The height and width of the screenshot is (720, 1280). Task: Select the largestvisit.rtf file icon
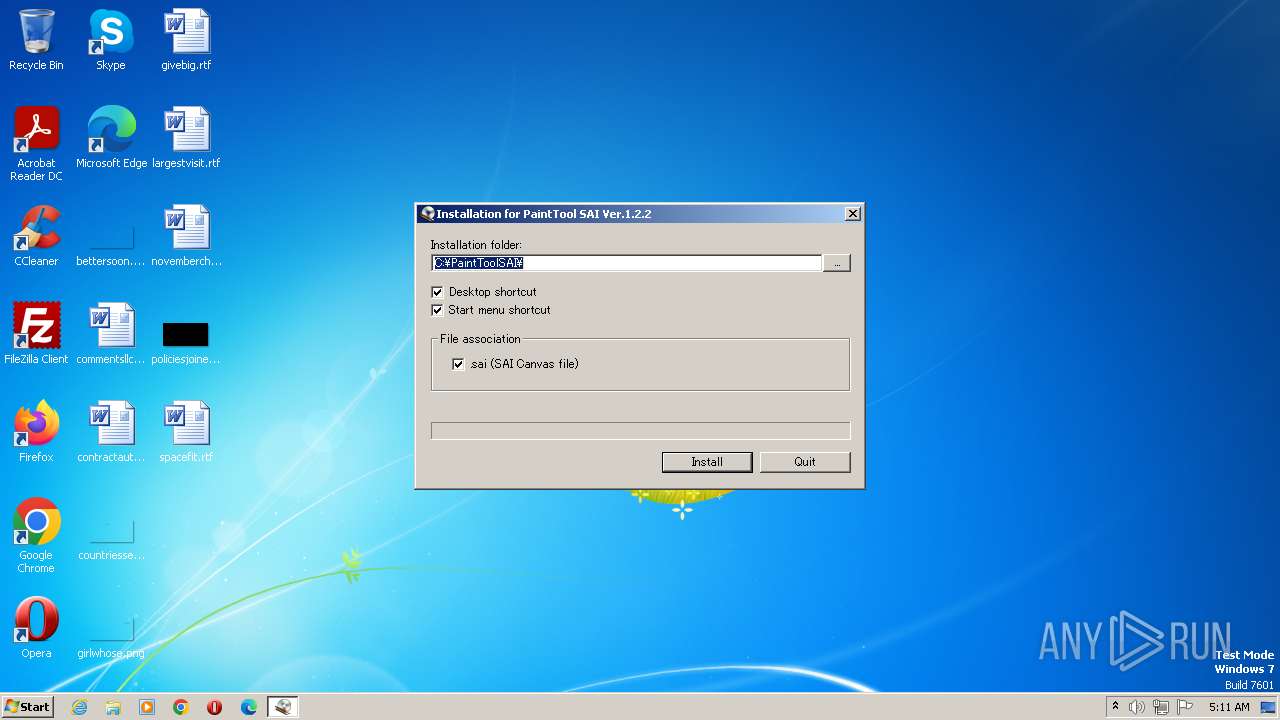point(186,138)
